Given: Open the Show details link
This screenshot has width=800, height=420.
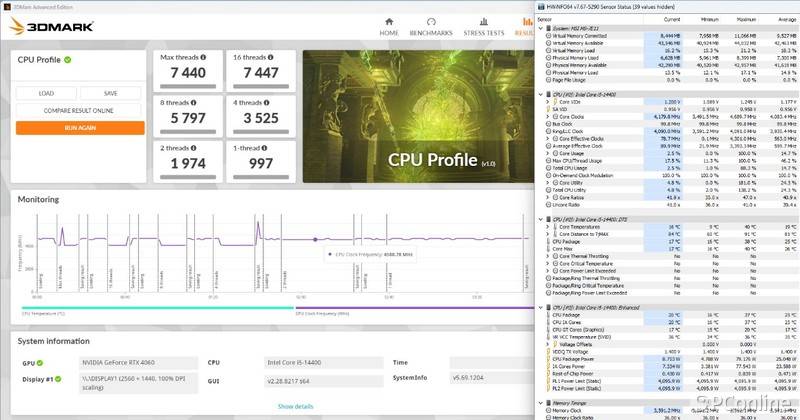Looking at the screenshot, I should (x=295, y=406).
